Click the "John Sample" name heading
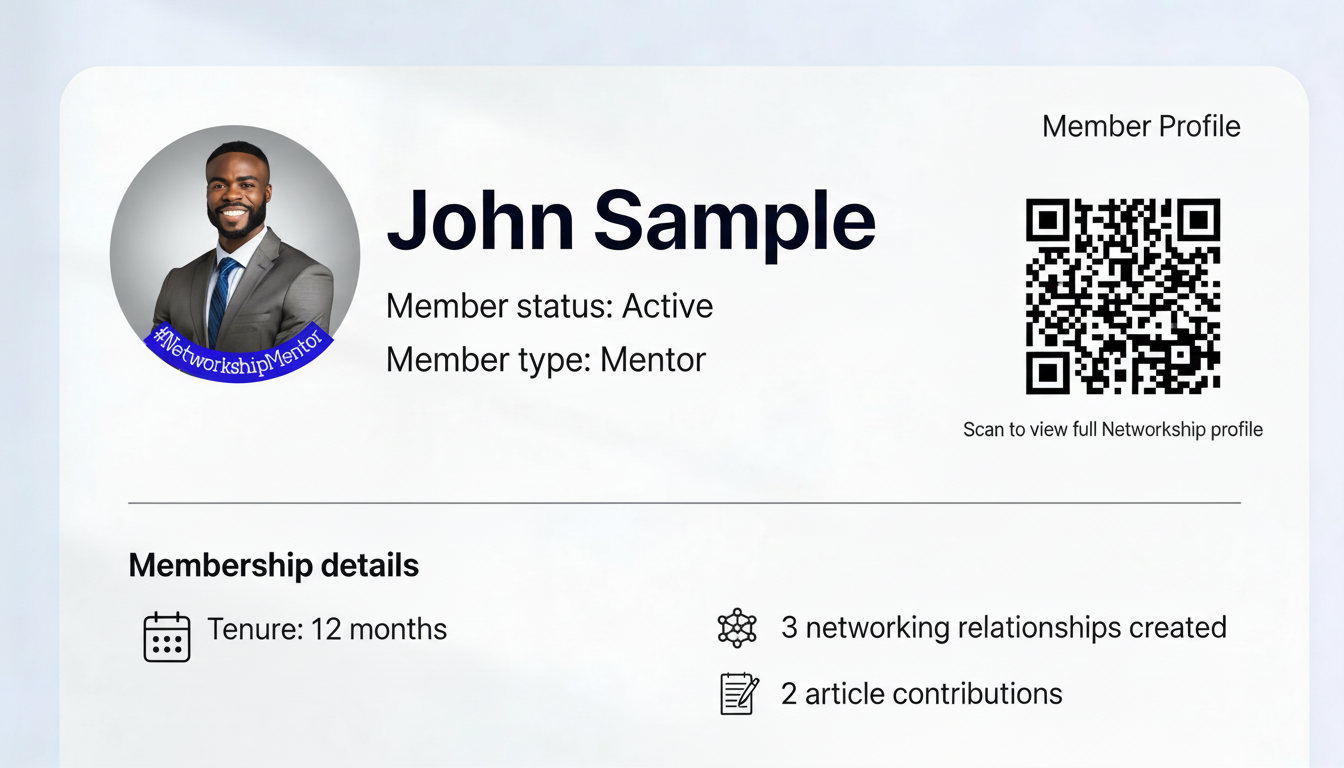 630,222
